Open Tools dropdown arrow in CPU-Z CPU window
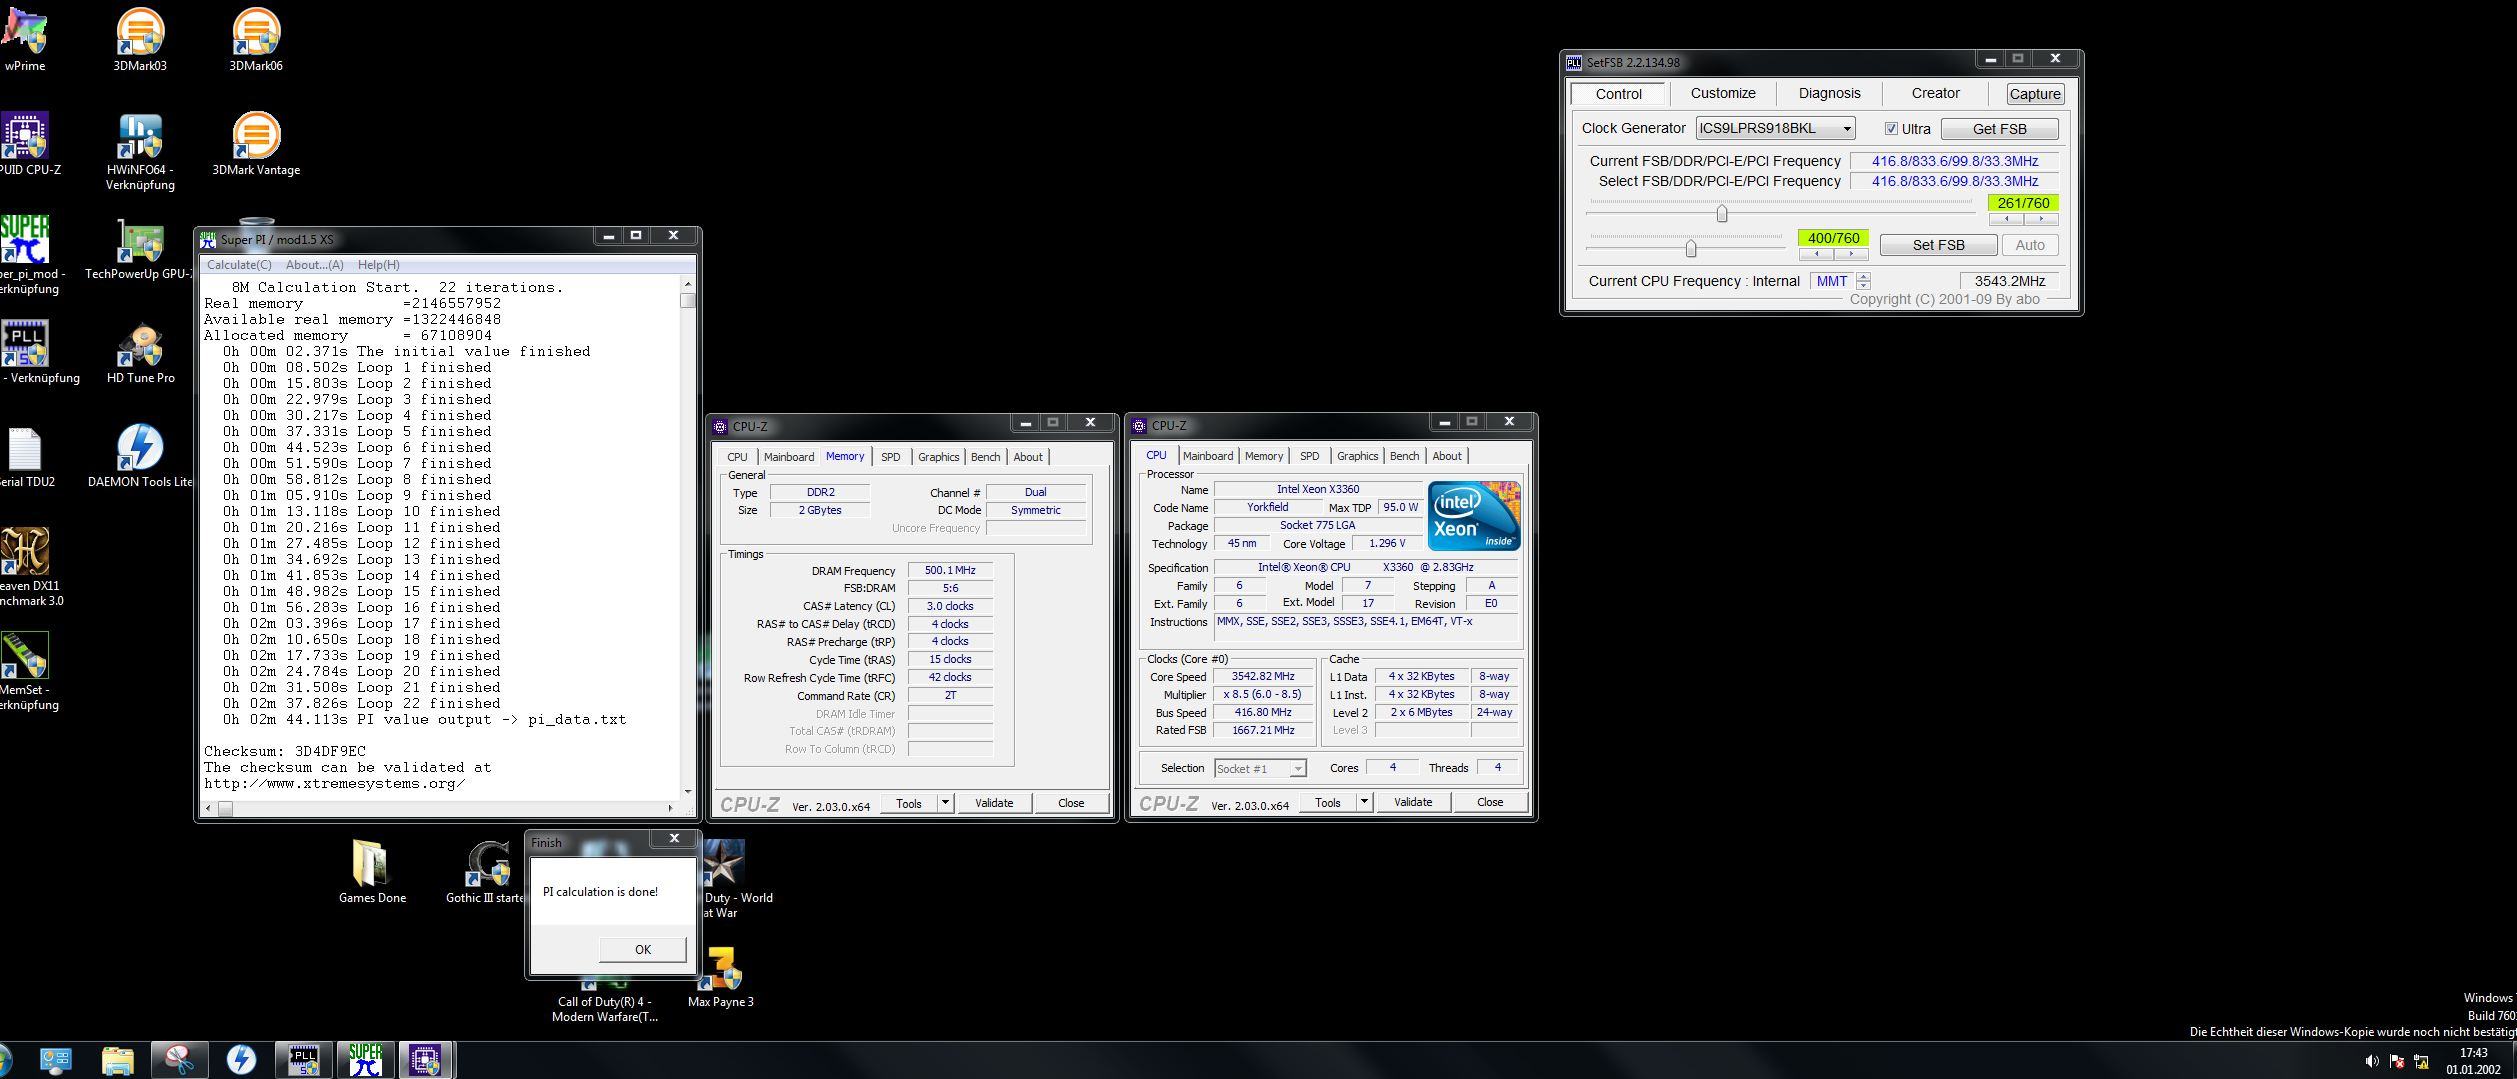The height and width of the screenshot is (1079, 2517). pos(1364,802)
